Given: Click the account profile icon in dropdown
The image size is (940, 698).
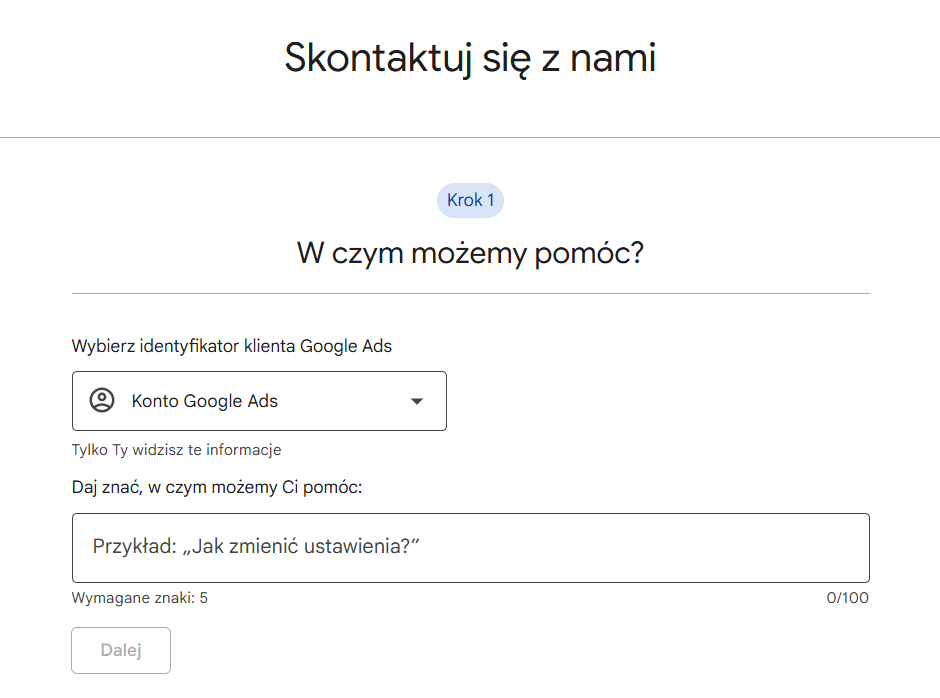Looking at the screenshot, I should click(x=102, y=400).
